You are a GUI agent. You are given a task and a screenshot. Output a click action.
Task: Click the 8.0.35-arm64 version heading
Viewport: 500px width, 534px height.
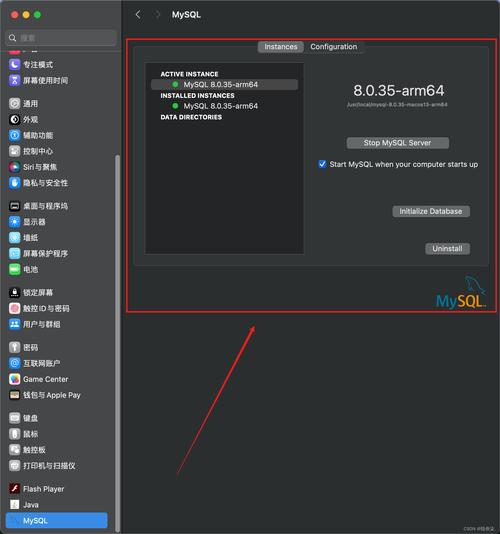tap(399, 91)
